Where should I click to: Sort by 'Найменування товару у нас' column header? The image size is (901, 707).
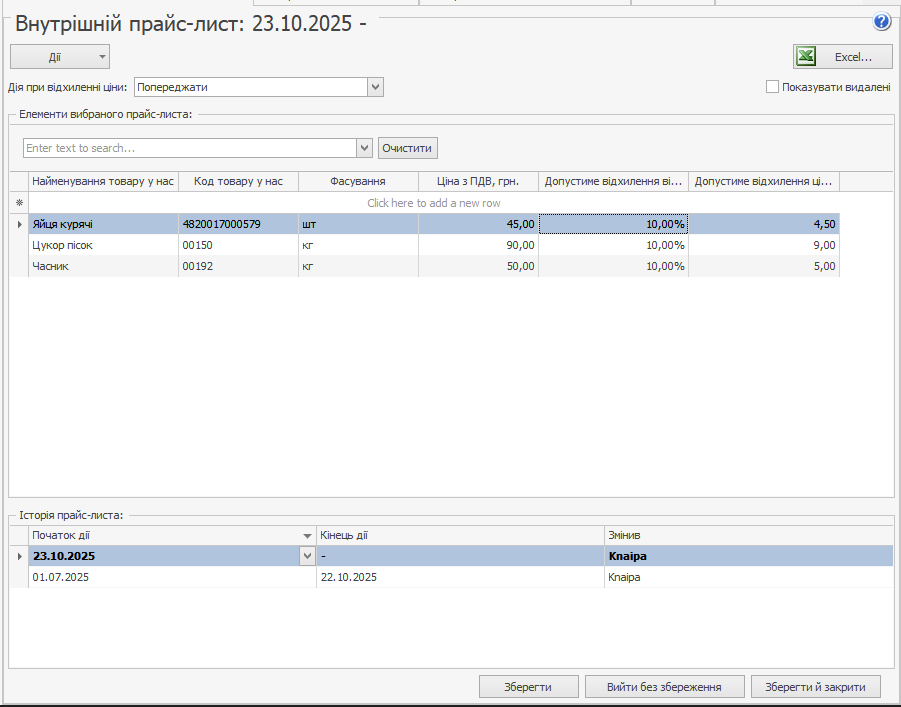pos(103,181)
